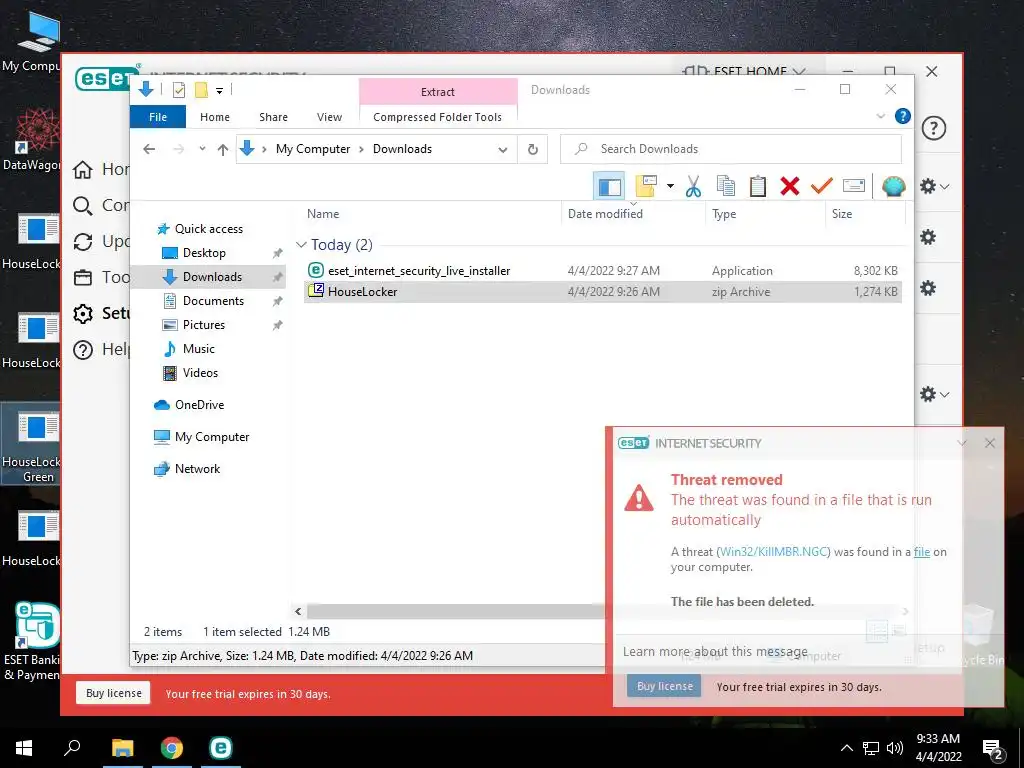1024x768 pixels.
Task: Click the Copy toolbar icon
Action: [x=726, y=186]
